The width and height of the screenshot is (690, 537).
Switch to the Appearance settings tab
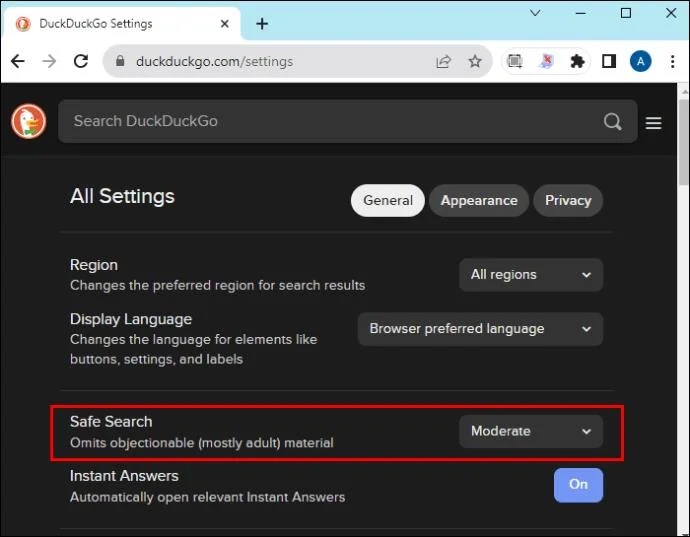pyautogui.click(x=479, y=200)
